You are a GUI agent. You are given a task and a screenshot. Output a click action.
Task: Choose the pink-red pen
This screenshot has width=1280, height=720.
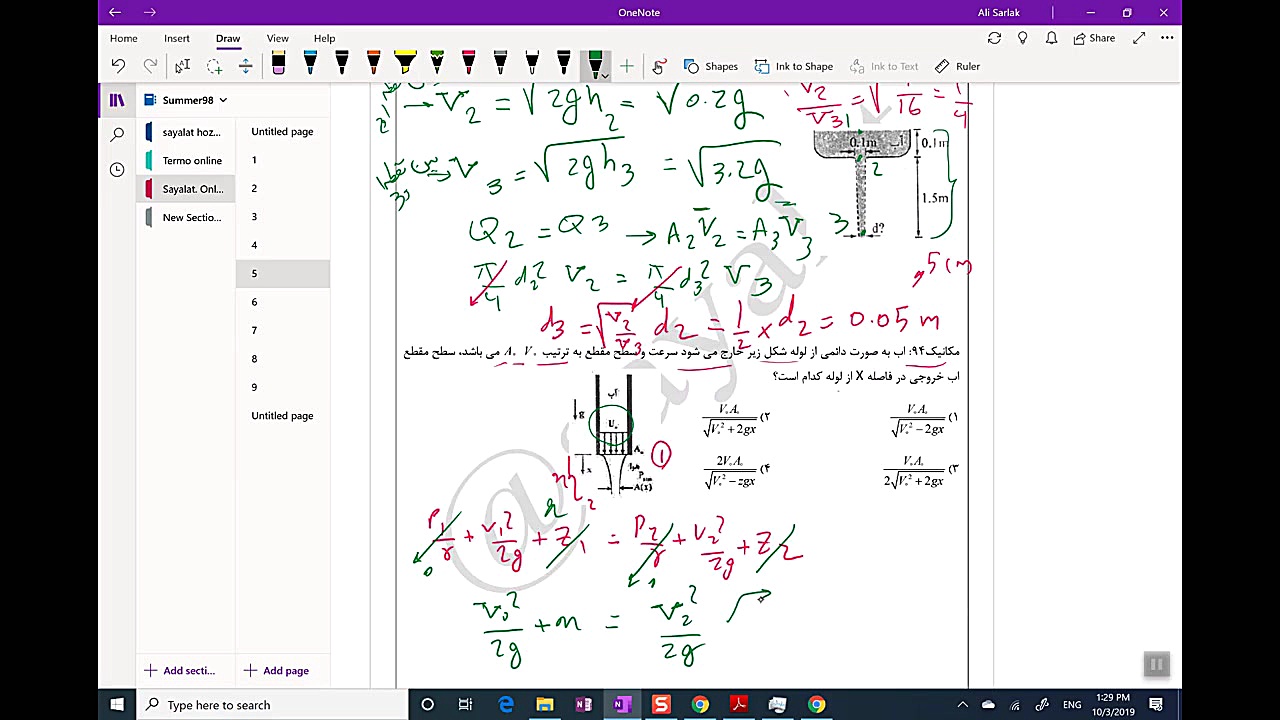tap(468, 65)
